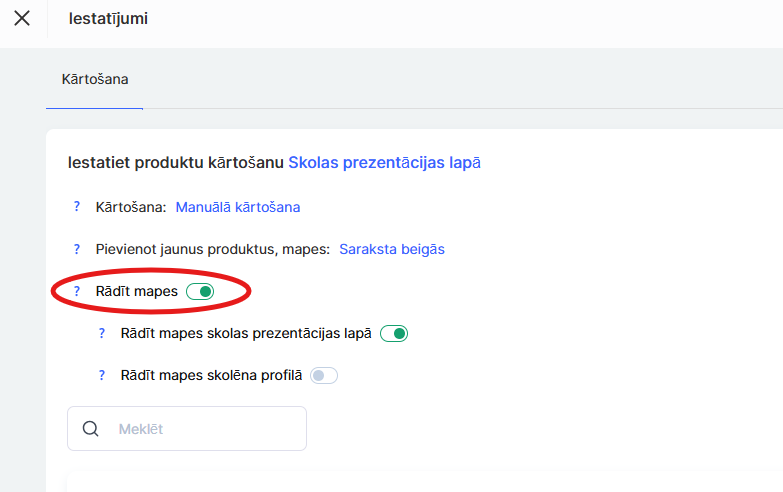Image resolution: width=783 pixels, height=492 pixels.
Task: Click question mark next to Rādīt mapes
Action: point(76,291)
